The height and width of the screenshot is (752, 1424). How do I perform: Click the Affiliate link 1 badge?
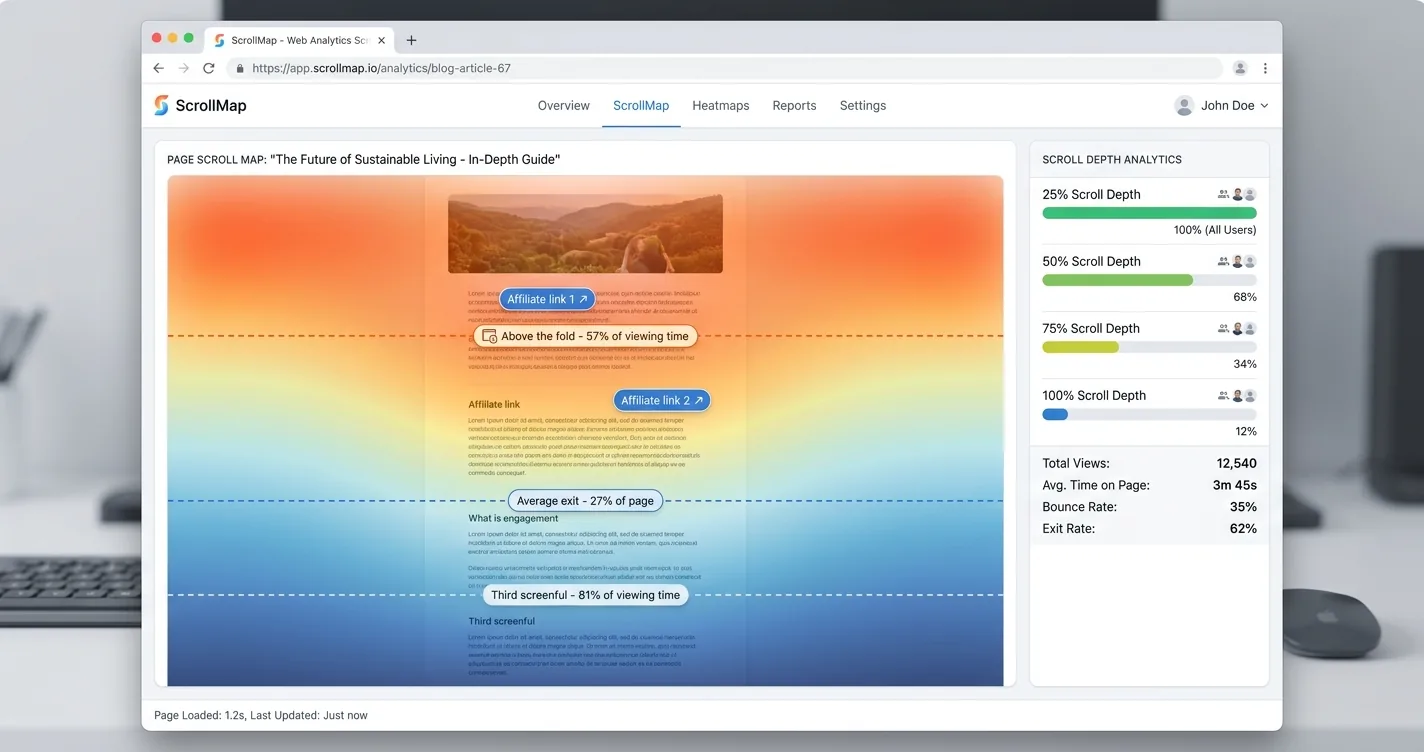tap(547, 299)
